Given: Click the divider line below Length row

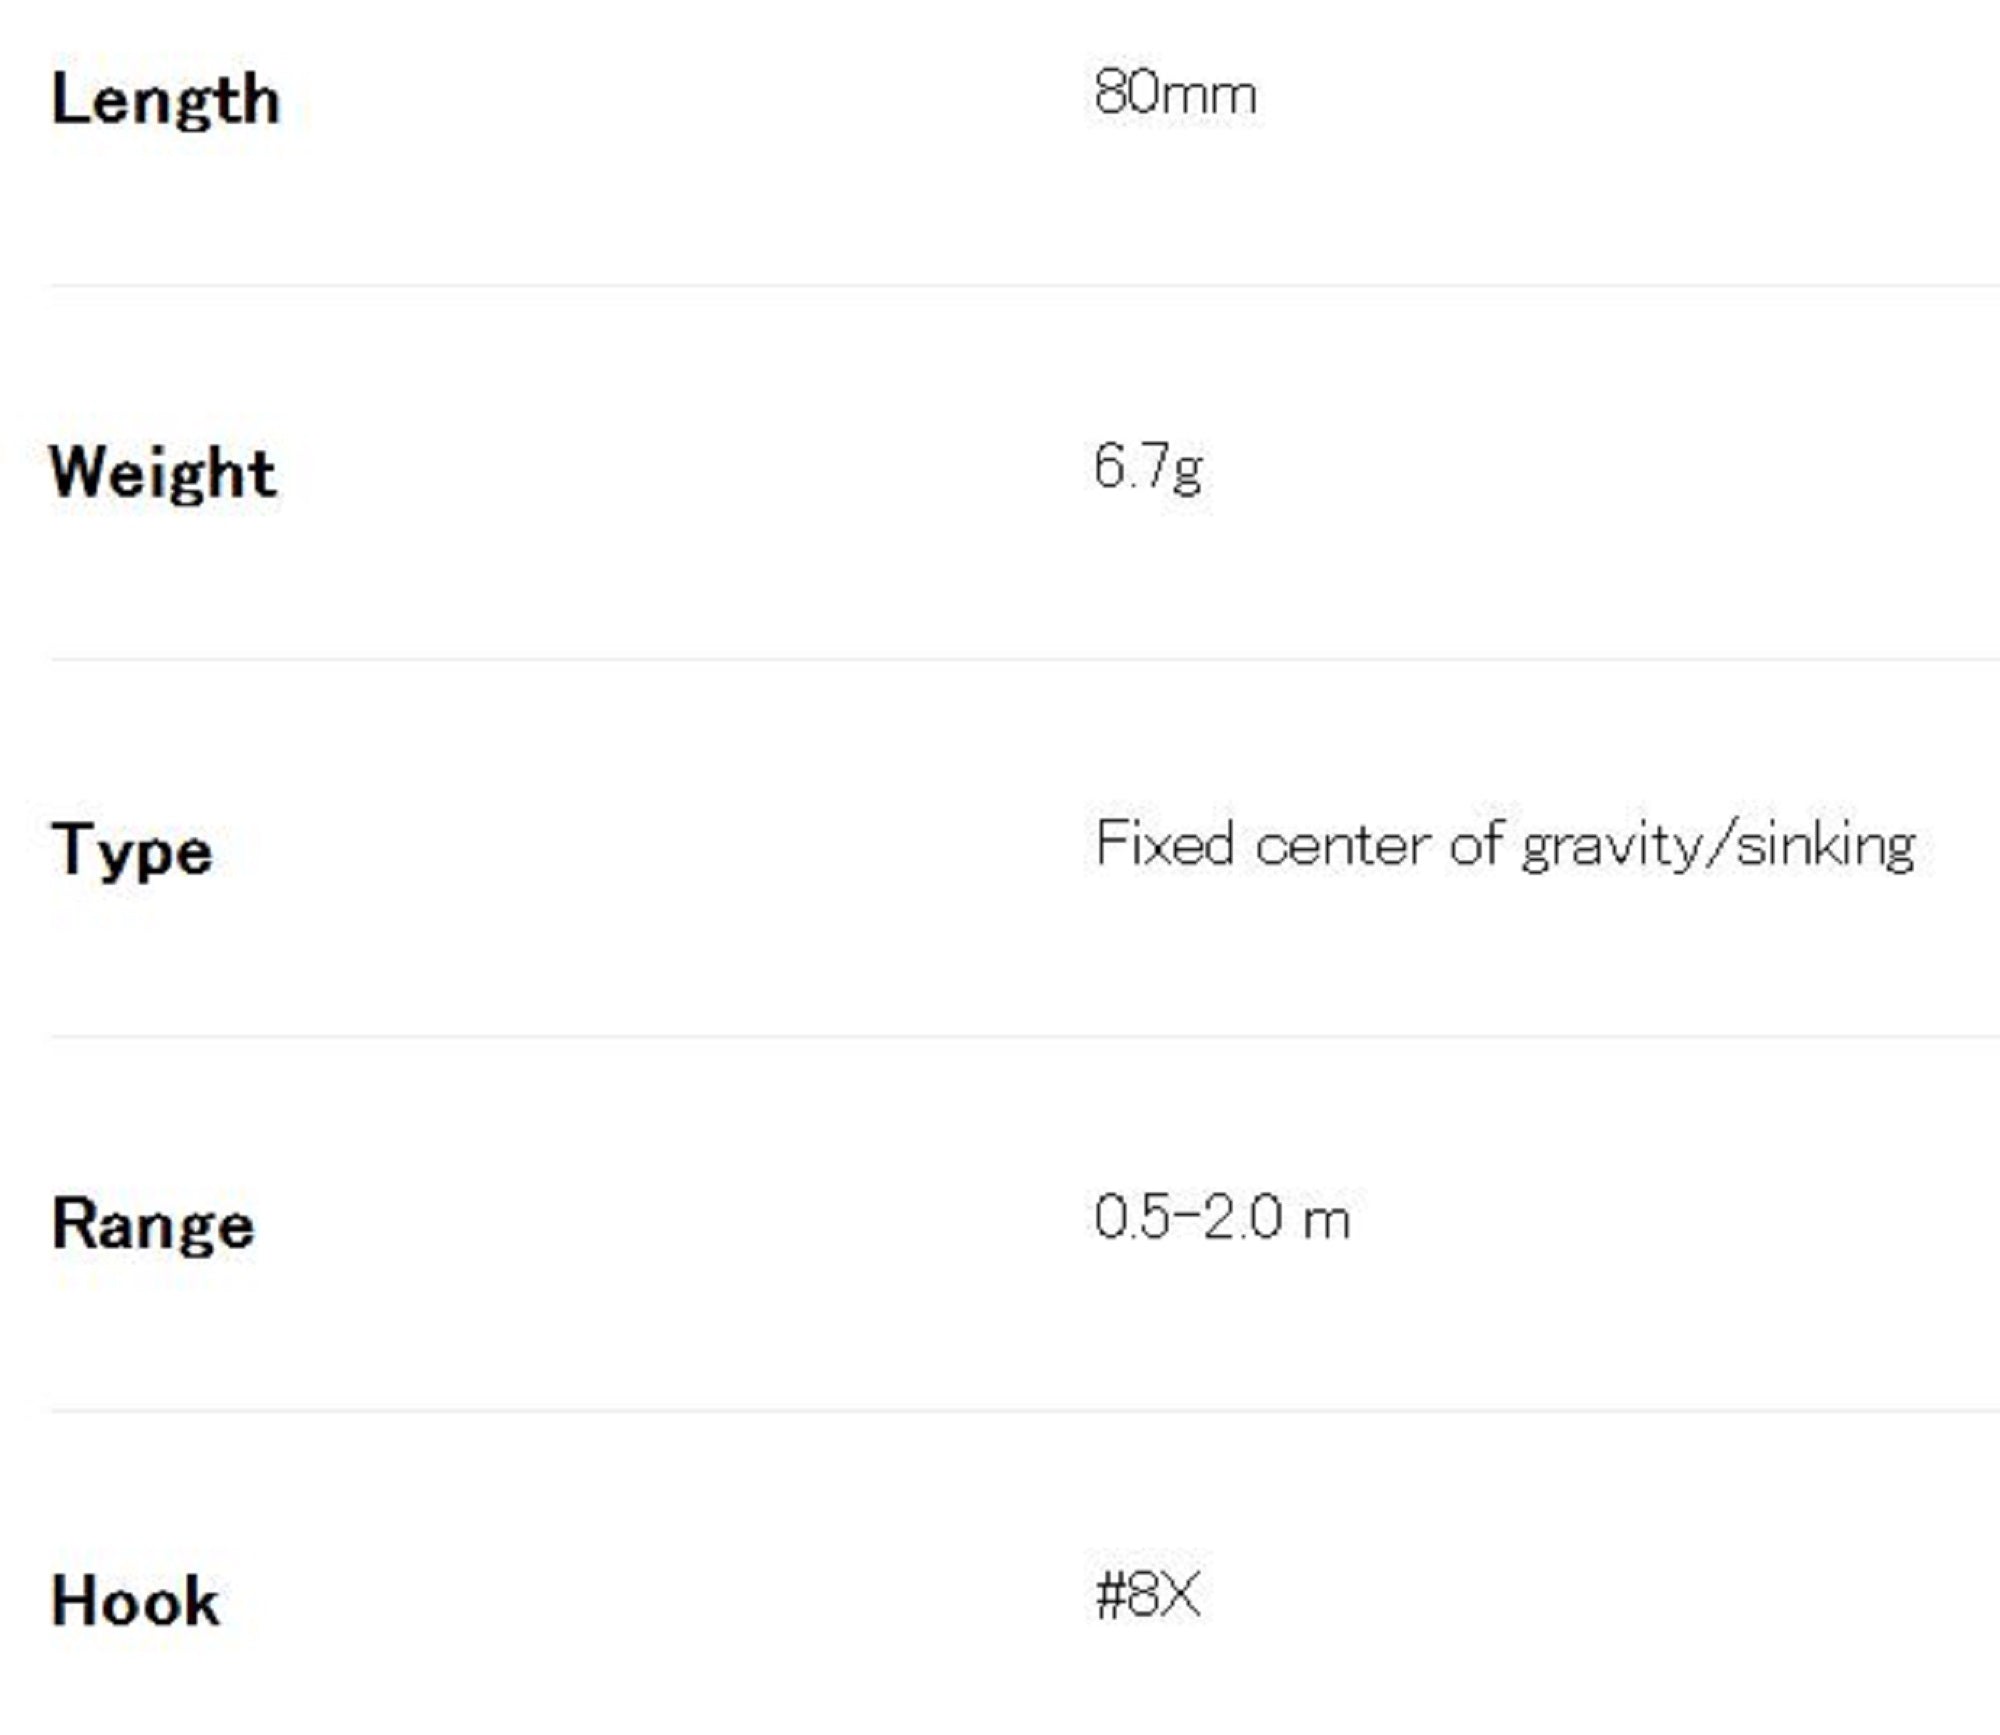Looking at the screenshot, I should (1000, 286).
